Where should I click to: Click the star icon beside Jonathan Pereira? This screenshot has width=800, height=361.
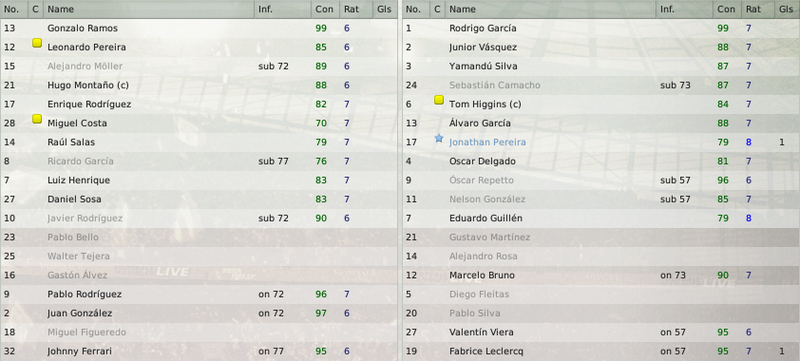pyautogui.click(x=439, y=138)
